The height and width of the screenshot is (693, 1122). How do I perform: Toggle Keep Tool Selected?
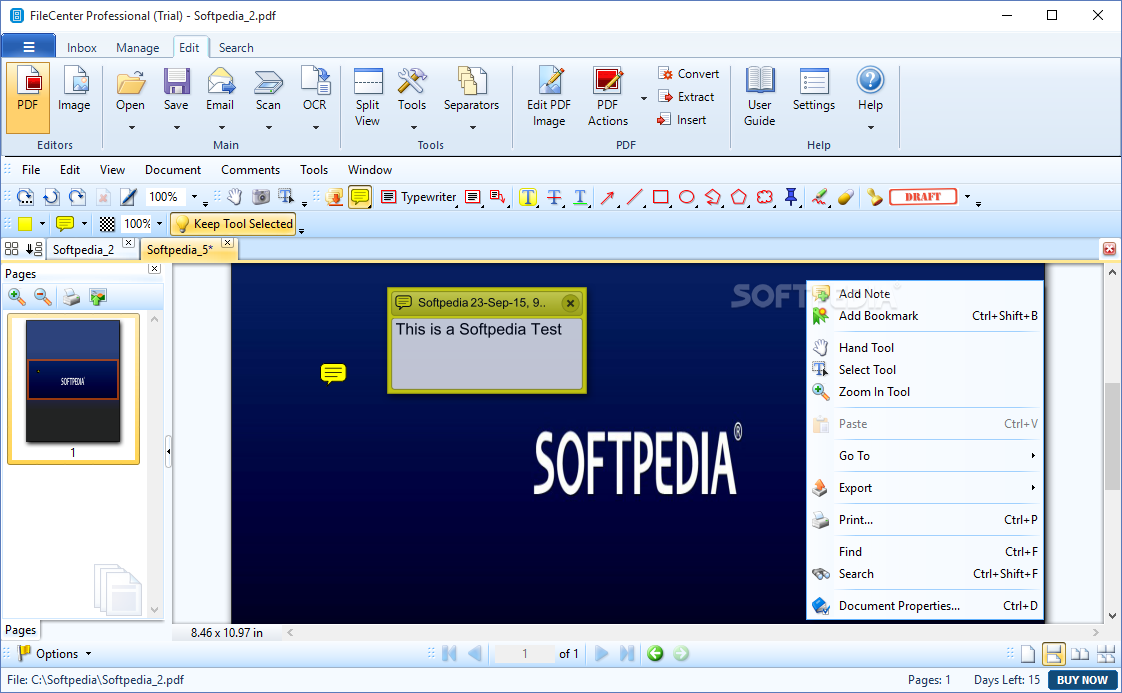tap(233, 224)
